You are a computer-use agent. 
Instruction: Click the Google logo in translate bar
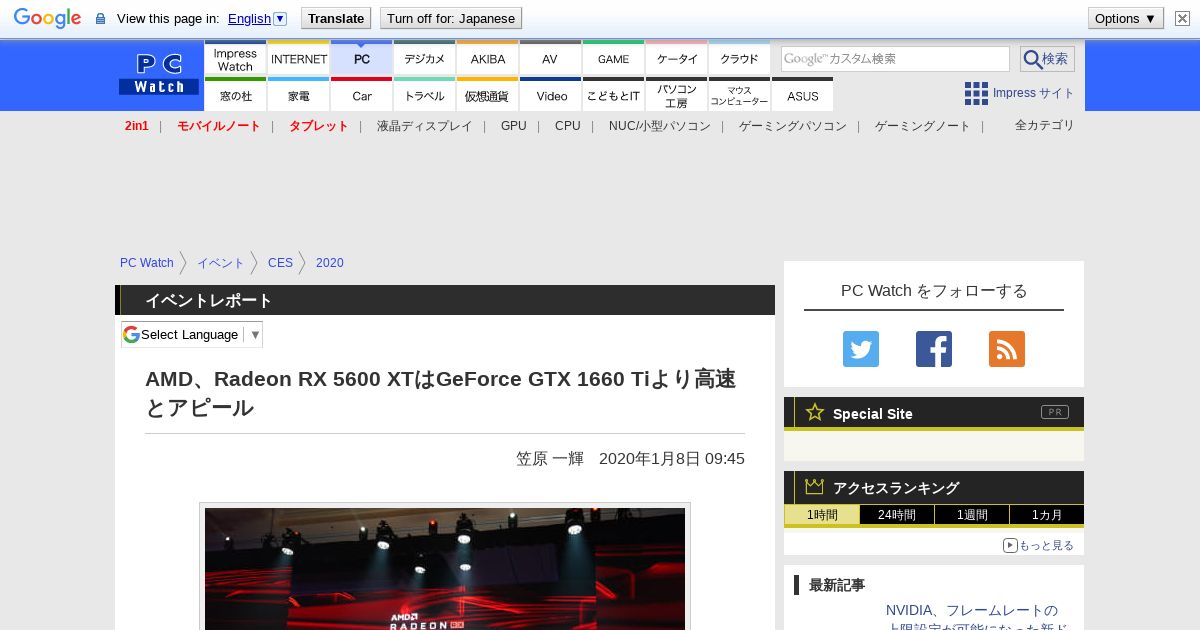coord(47,18)
